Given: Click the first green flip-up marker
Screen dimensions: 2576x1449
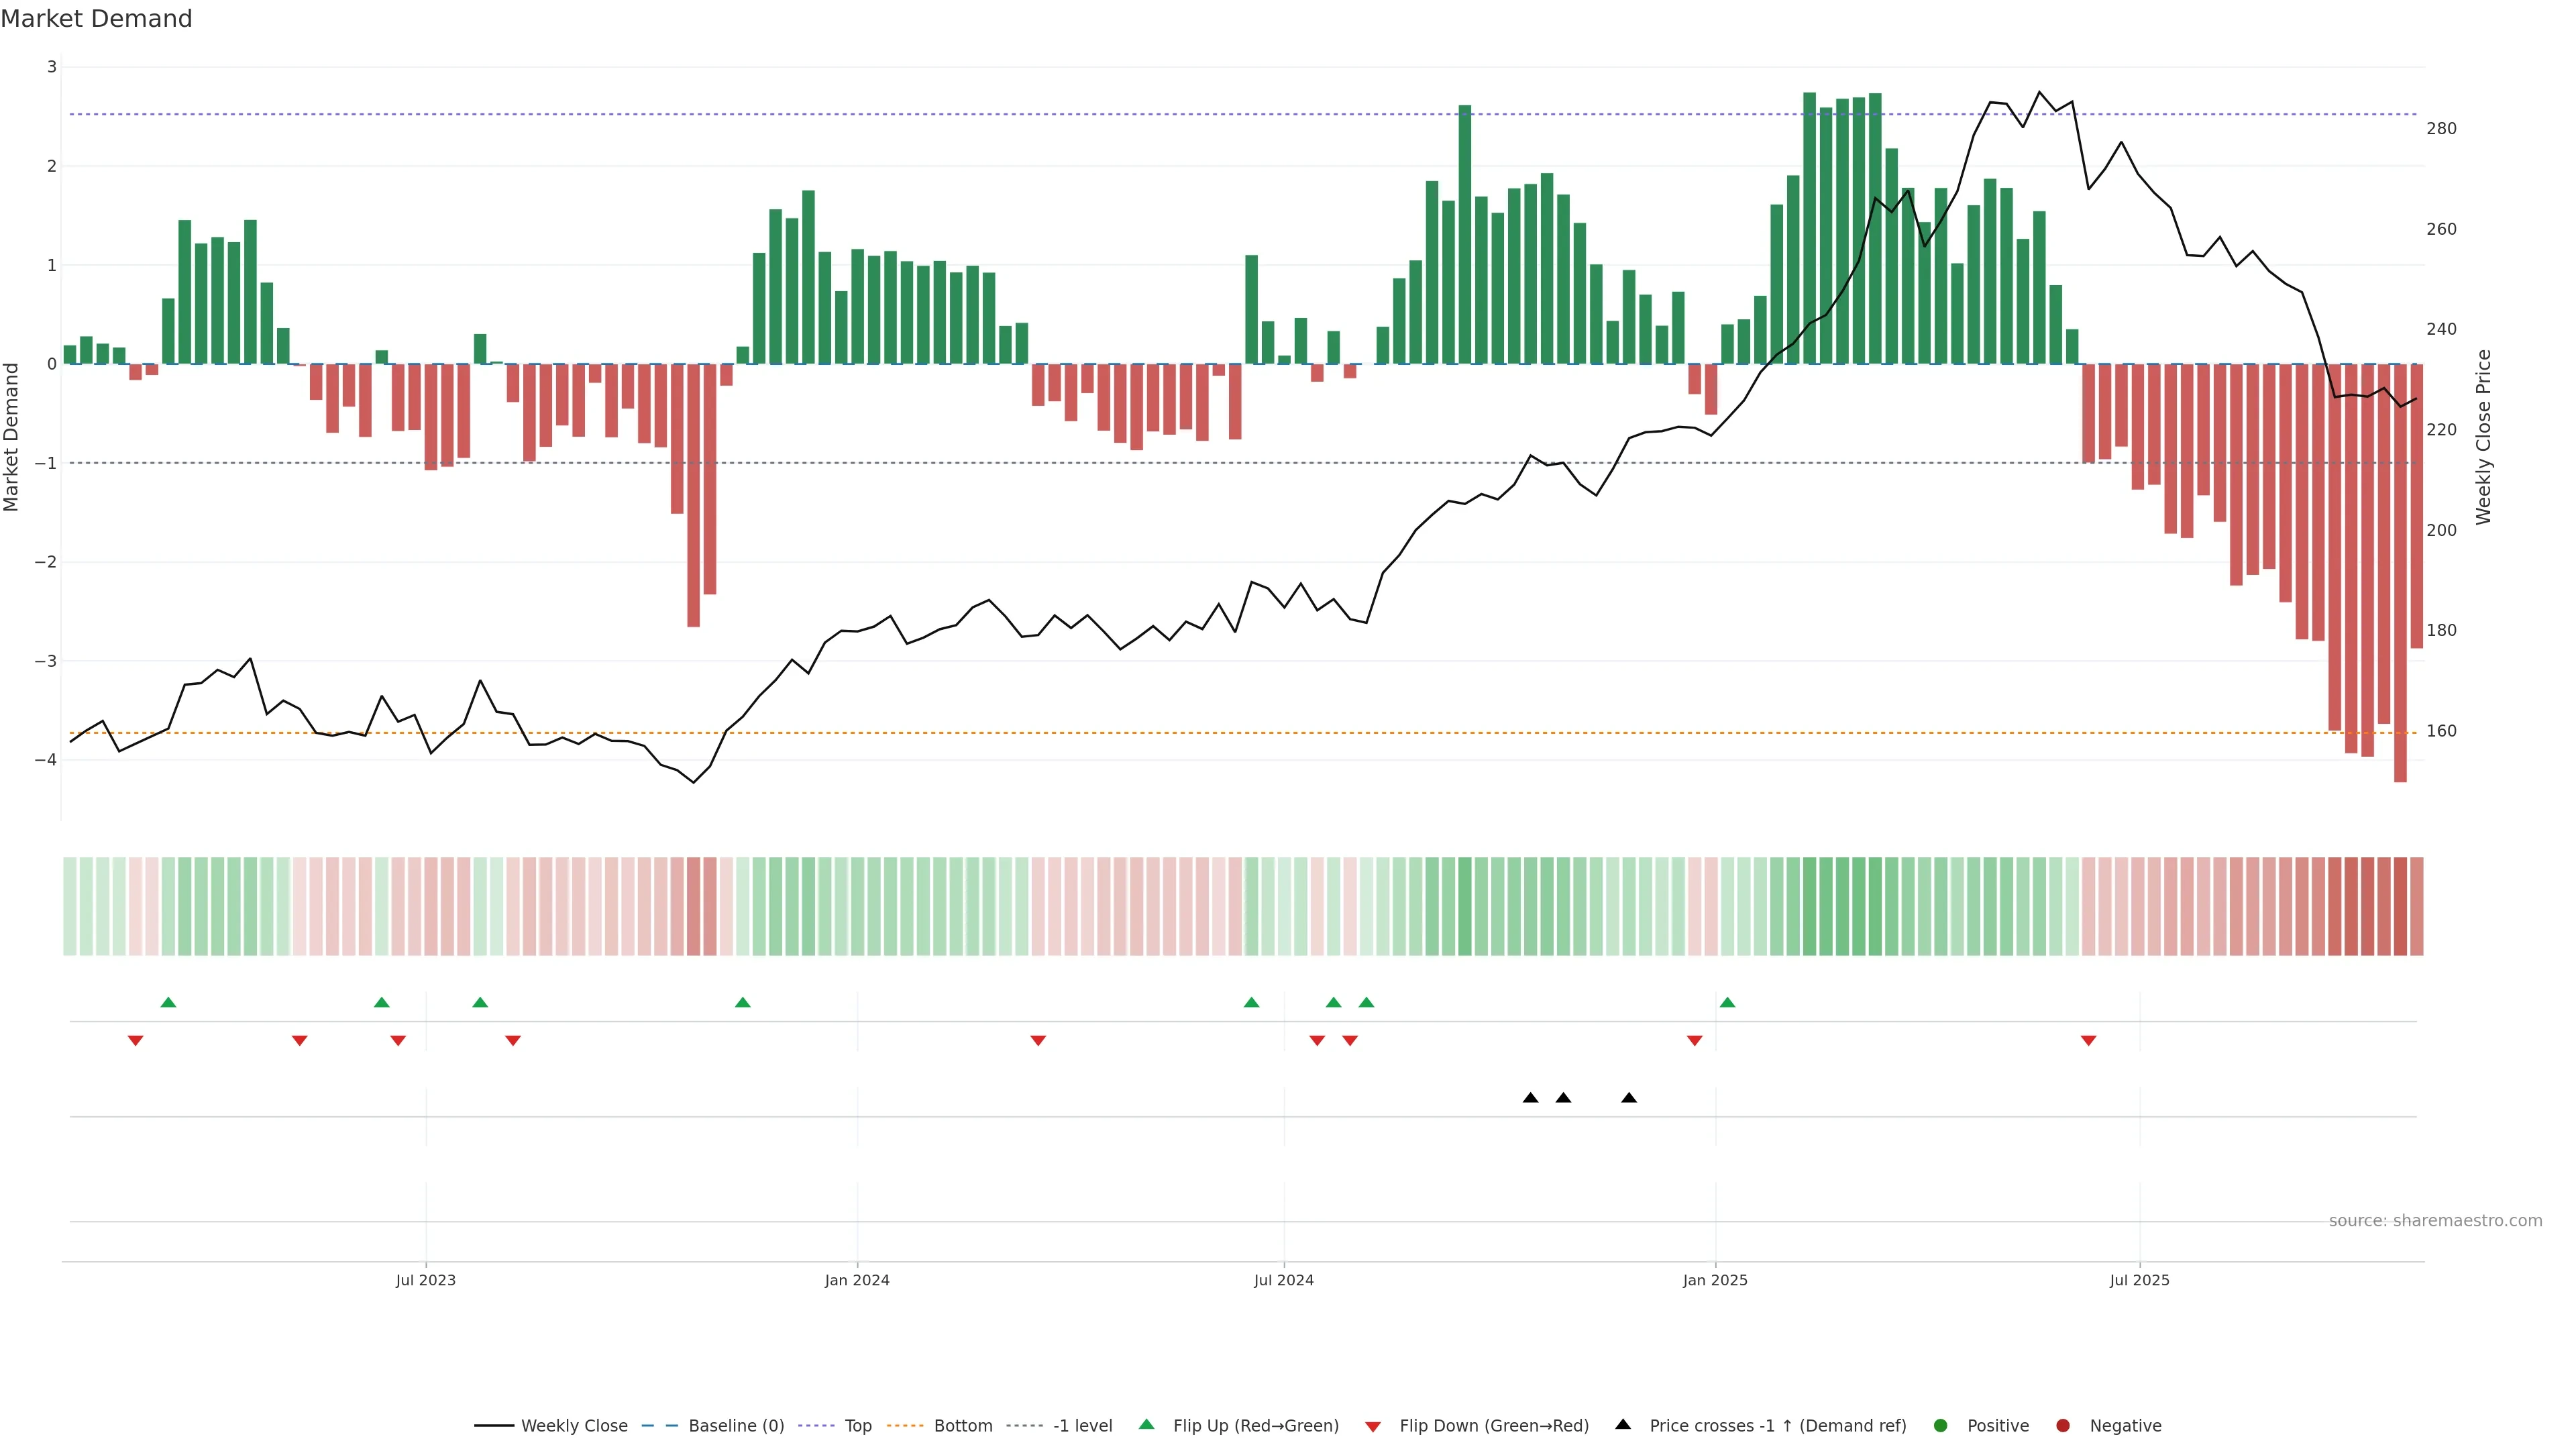Looking at the screenshot, I should pos(168,1002).
